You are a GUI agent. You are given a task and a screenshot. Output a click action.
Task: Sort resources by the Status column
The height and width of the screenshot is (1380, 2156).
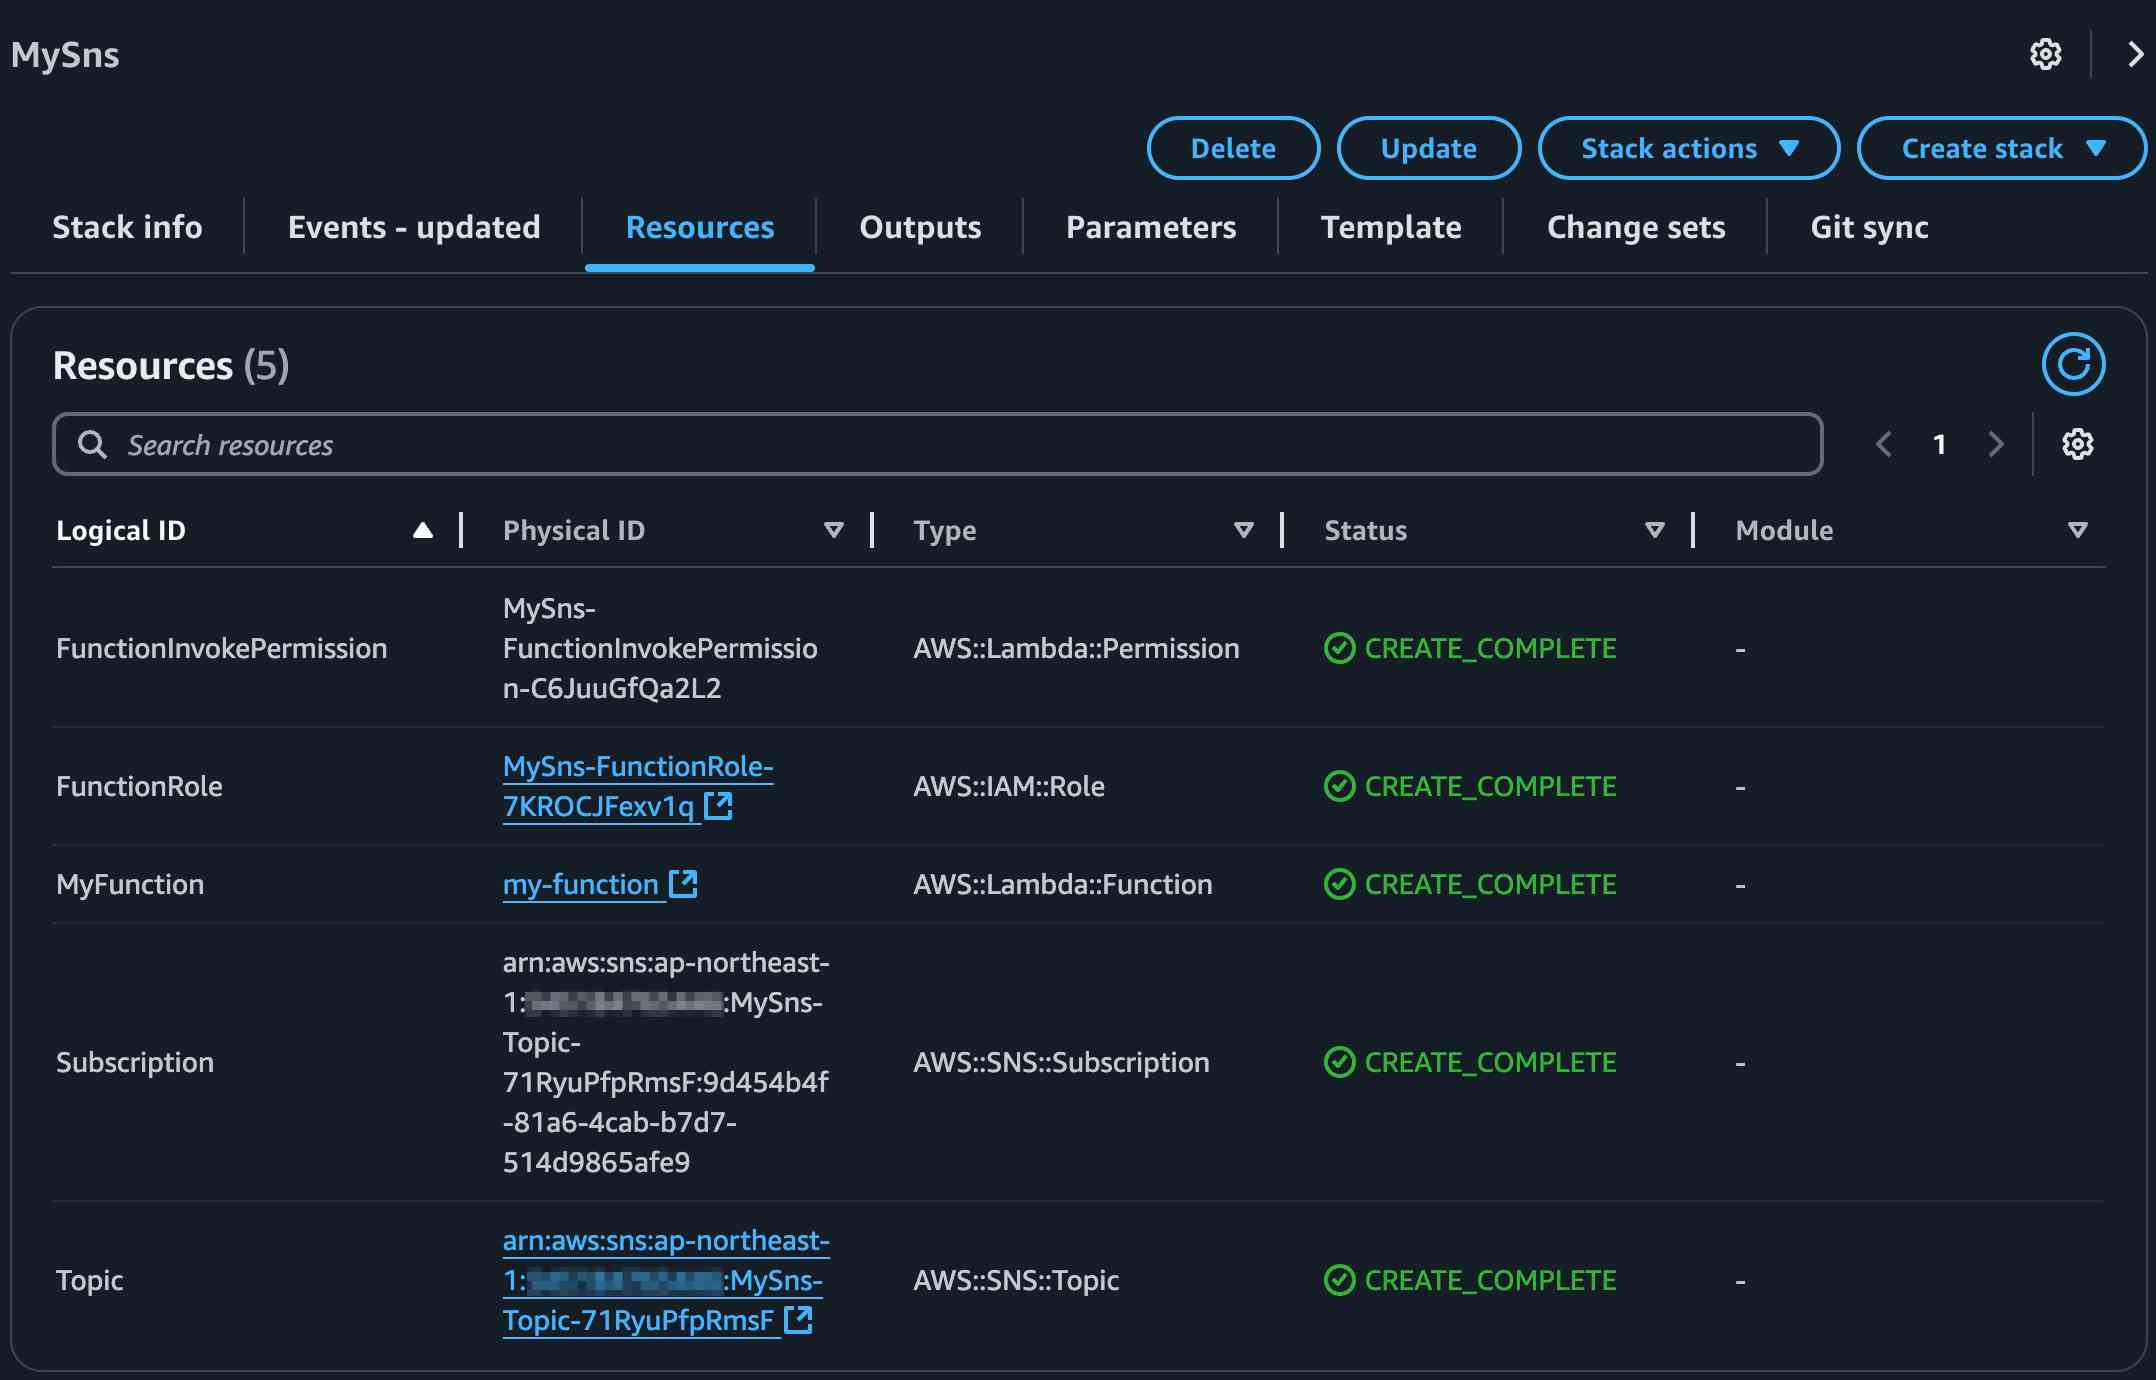[x=1654, y=530]
